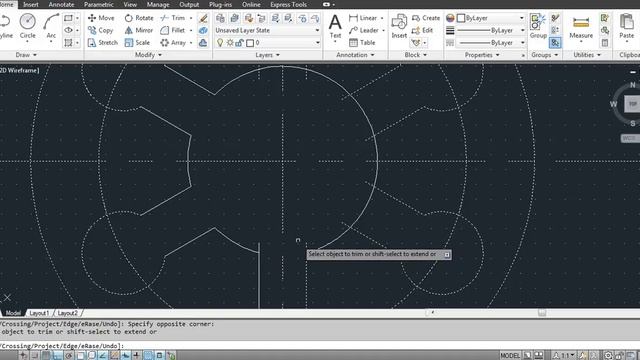640x360 pixels.
Task: Expand the Properties panel
Action: pos(482,55)
